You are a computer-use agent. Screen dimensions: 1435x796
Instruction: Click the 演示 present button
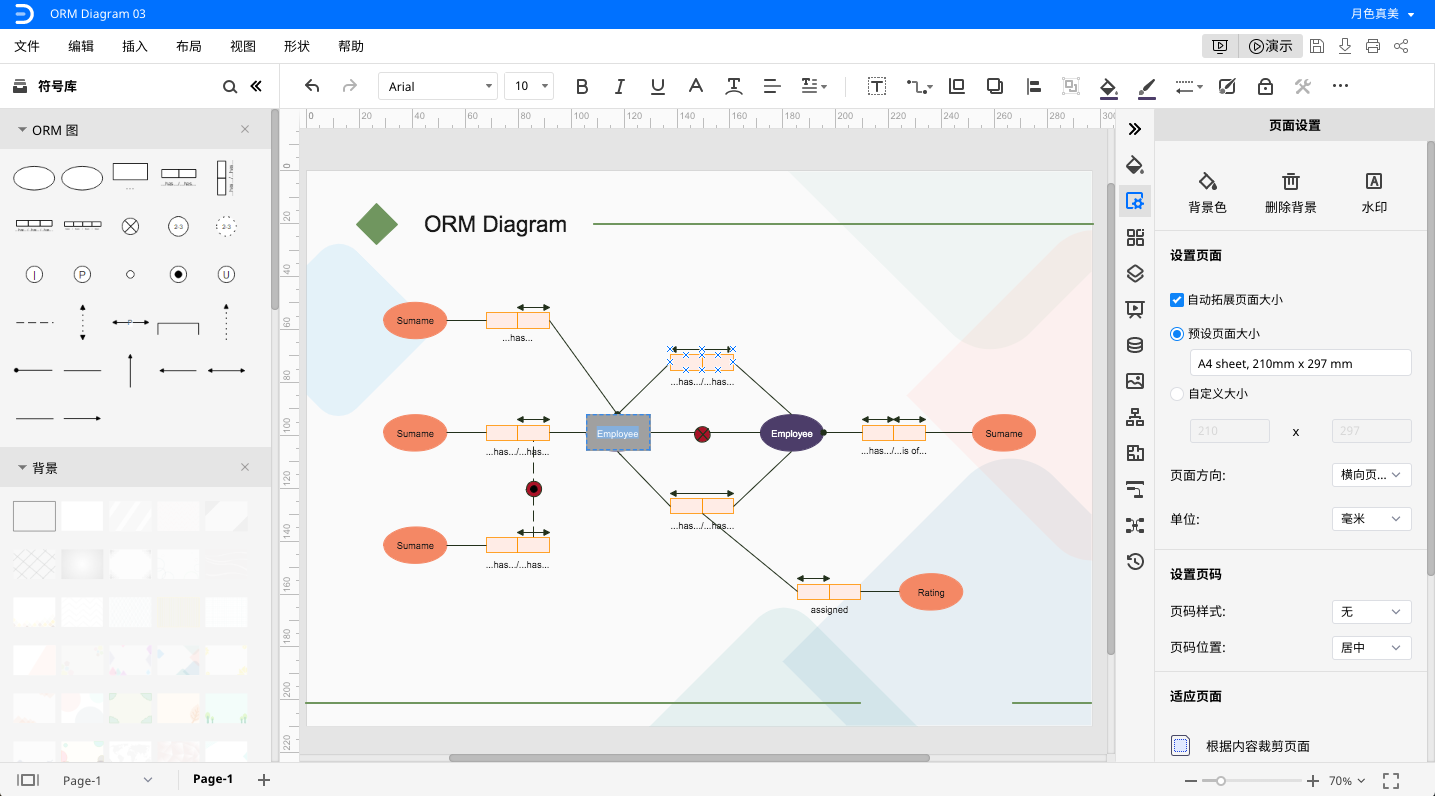(x=1270, y=46)
